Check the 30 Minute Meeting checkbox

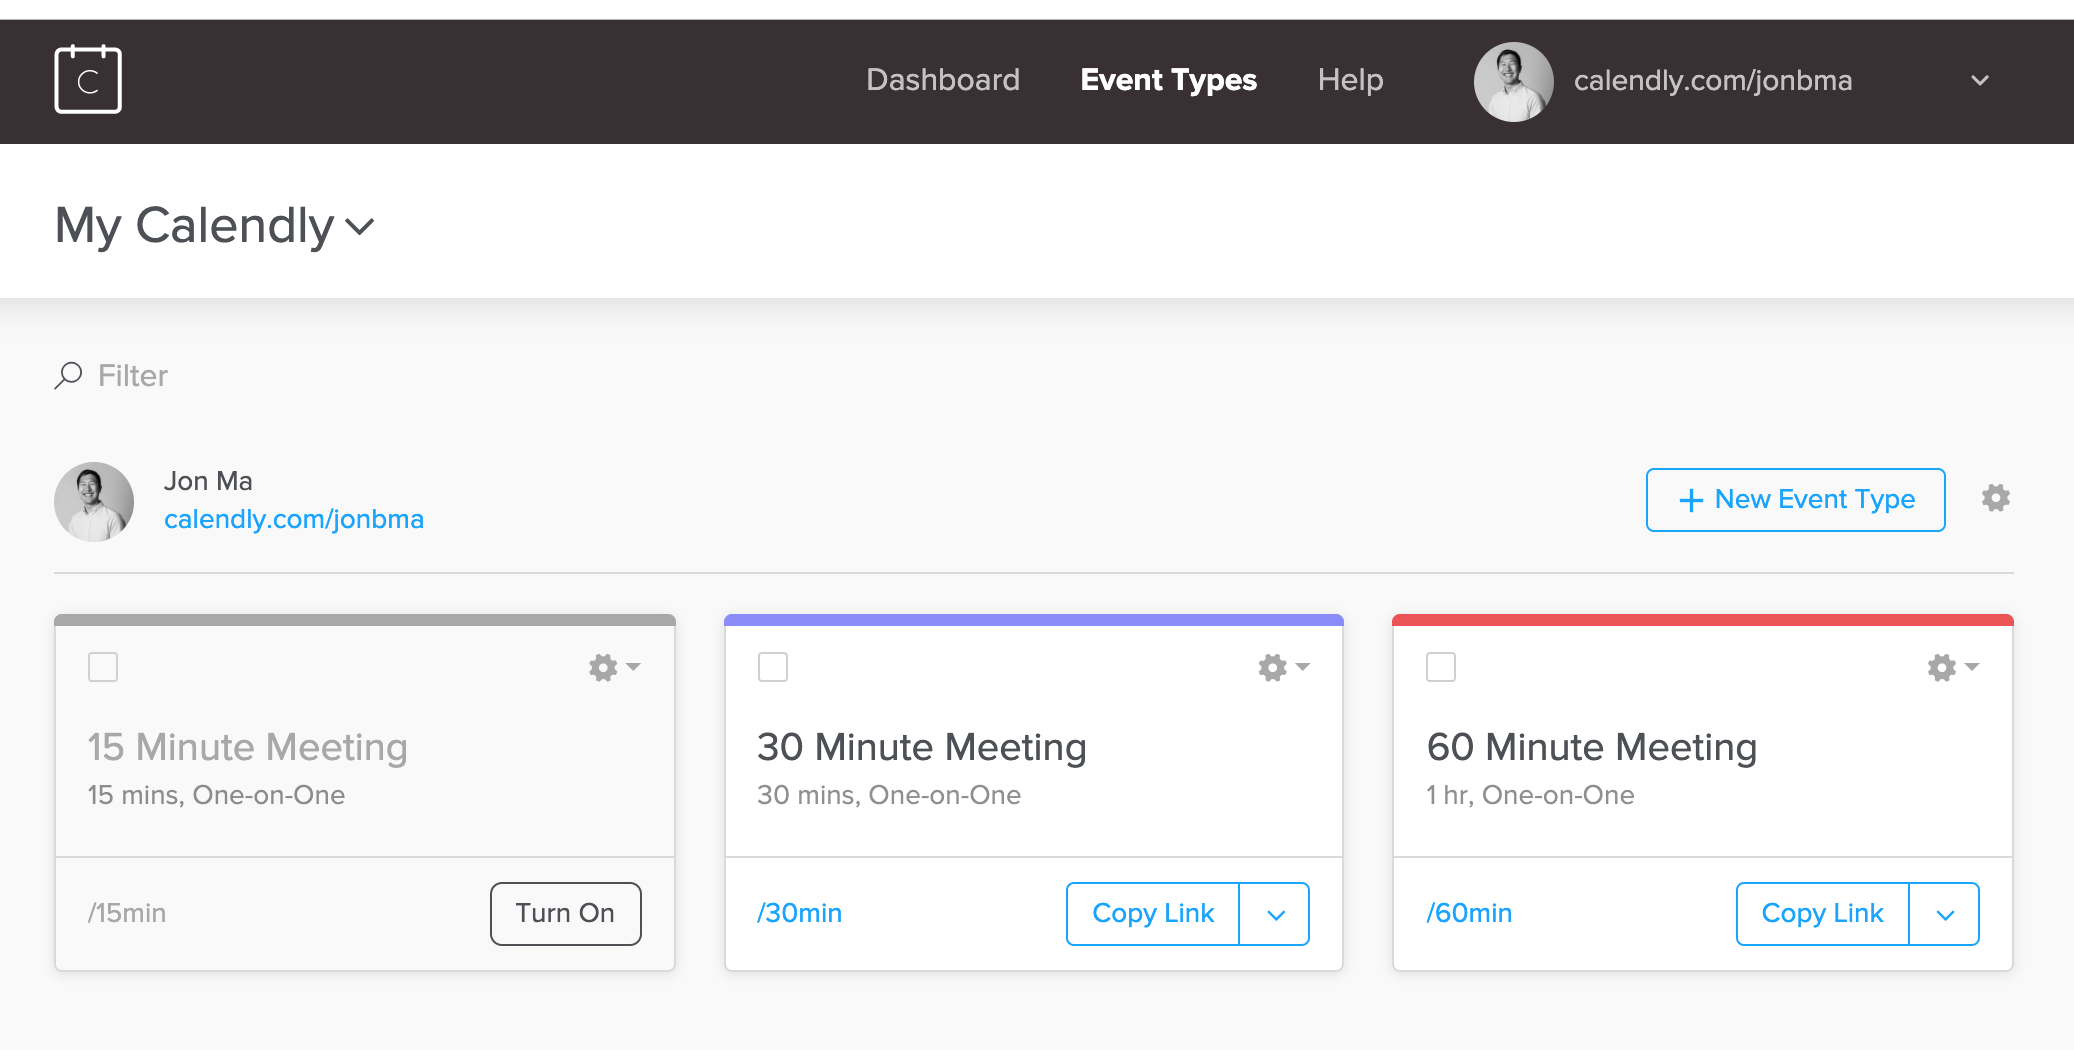click(773, 667)
